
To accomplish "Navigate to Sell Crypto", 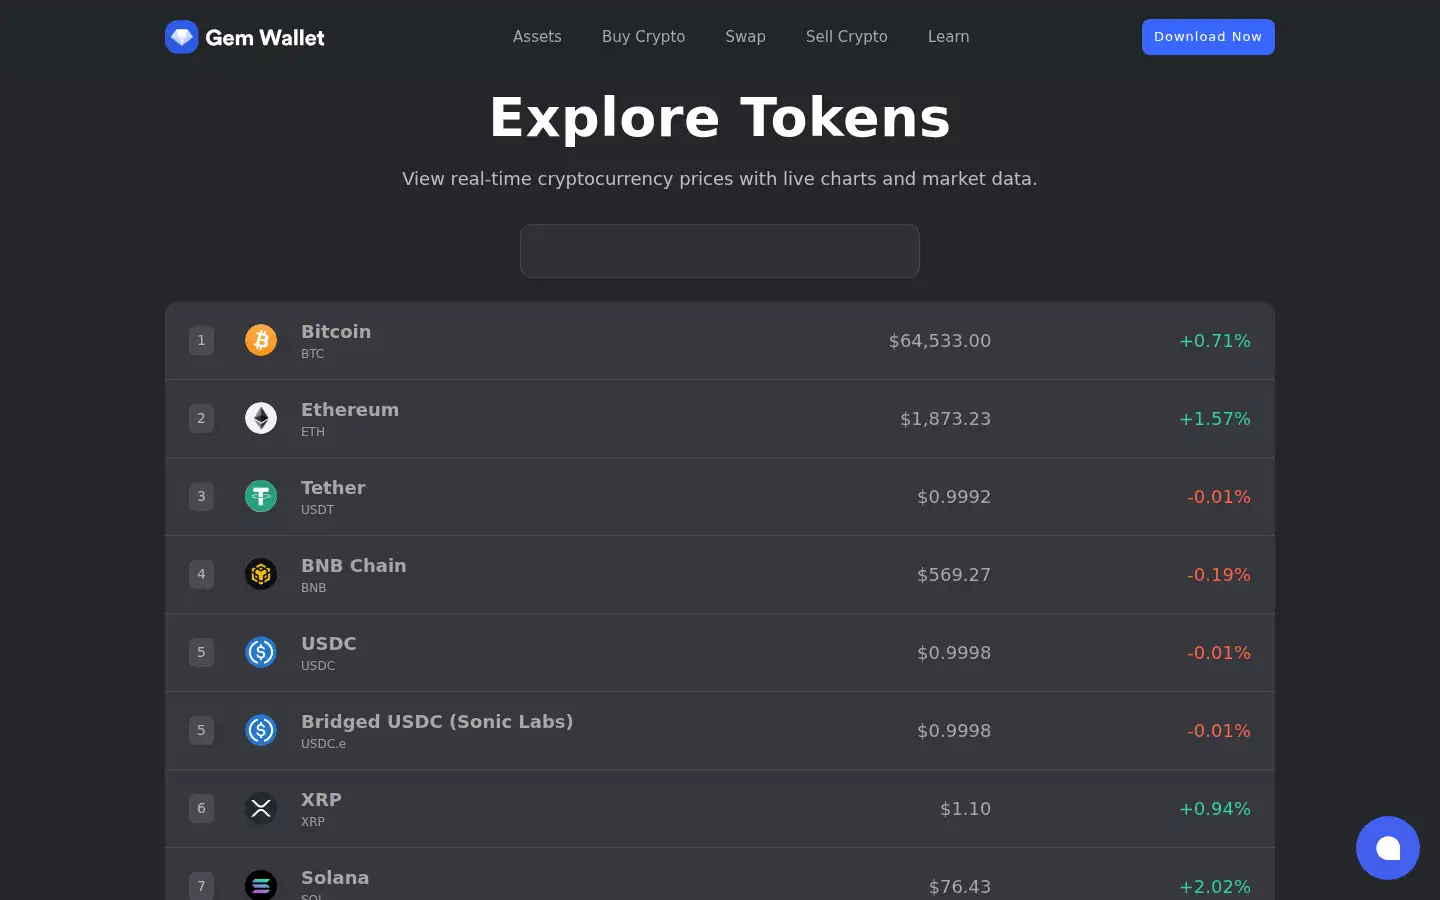I will point(846,37).
